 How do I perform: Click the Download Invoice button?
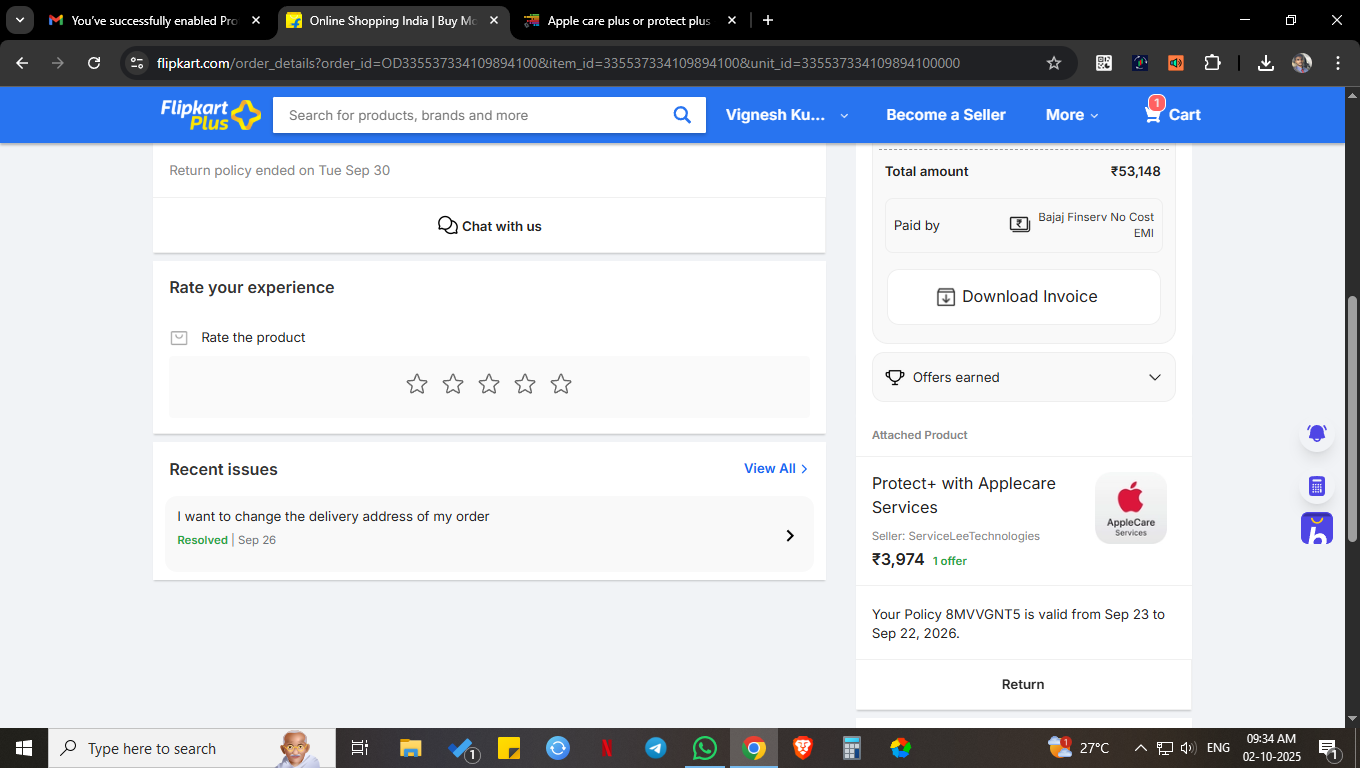pos(1023,297)
